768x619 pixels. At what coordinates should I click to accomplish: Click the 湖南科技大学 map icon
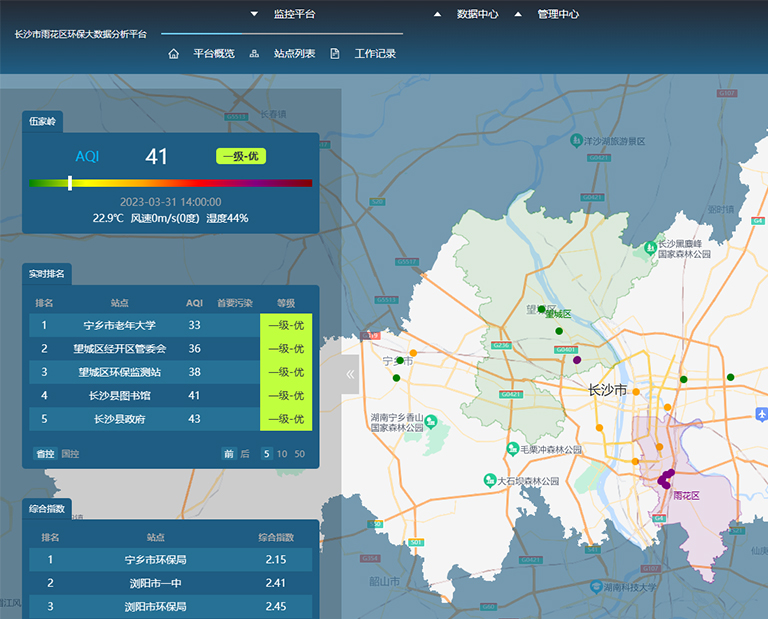pos(596,586)
